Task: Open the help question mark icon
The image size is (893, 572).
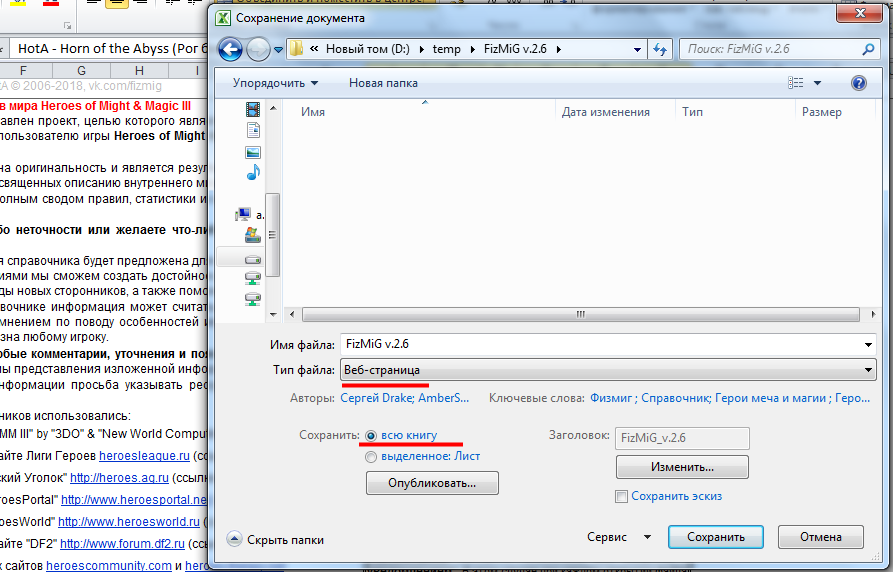Action: (858, 83)
